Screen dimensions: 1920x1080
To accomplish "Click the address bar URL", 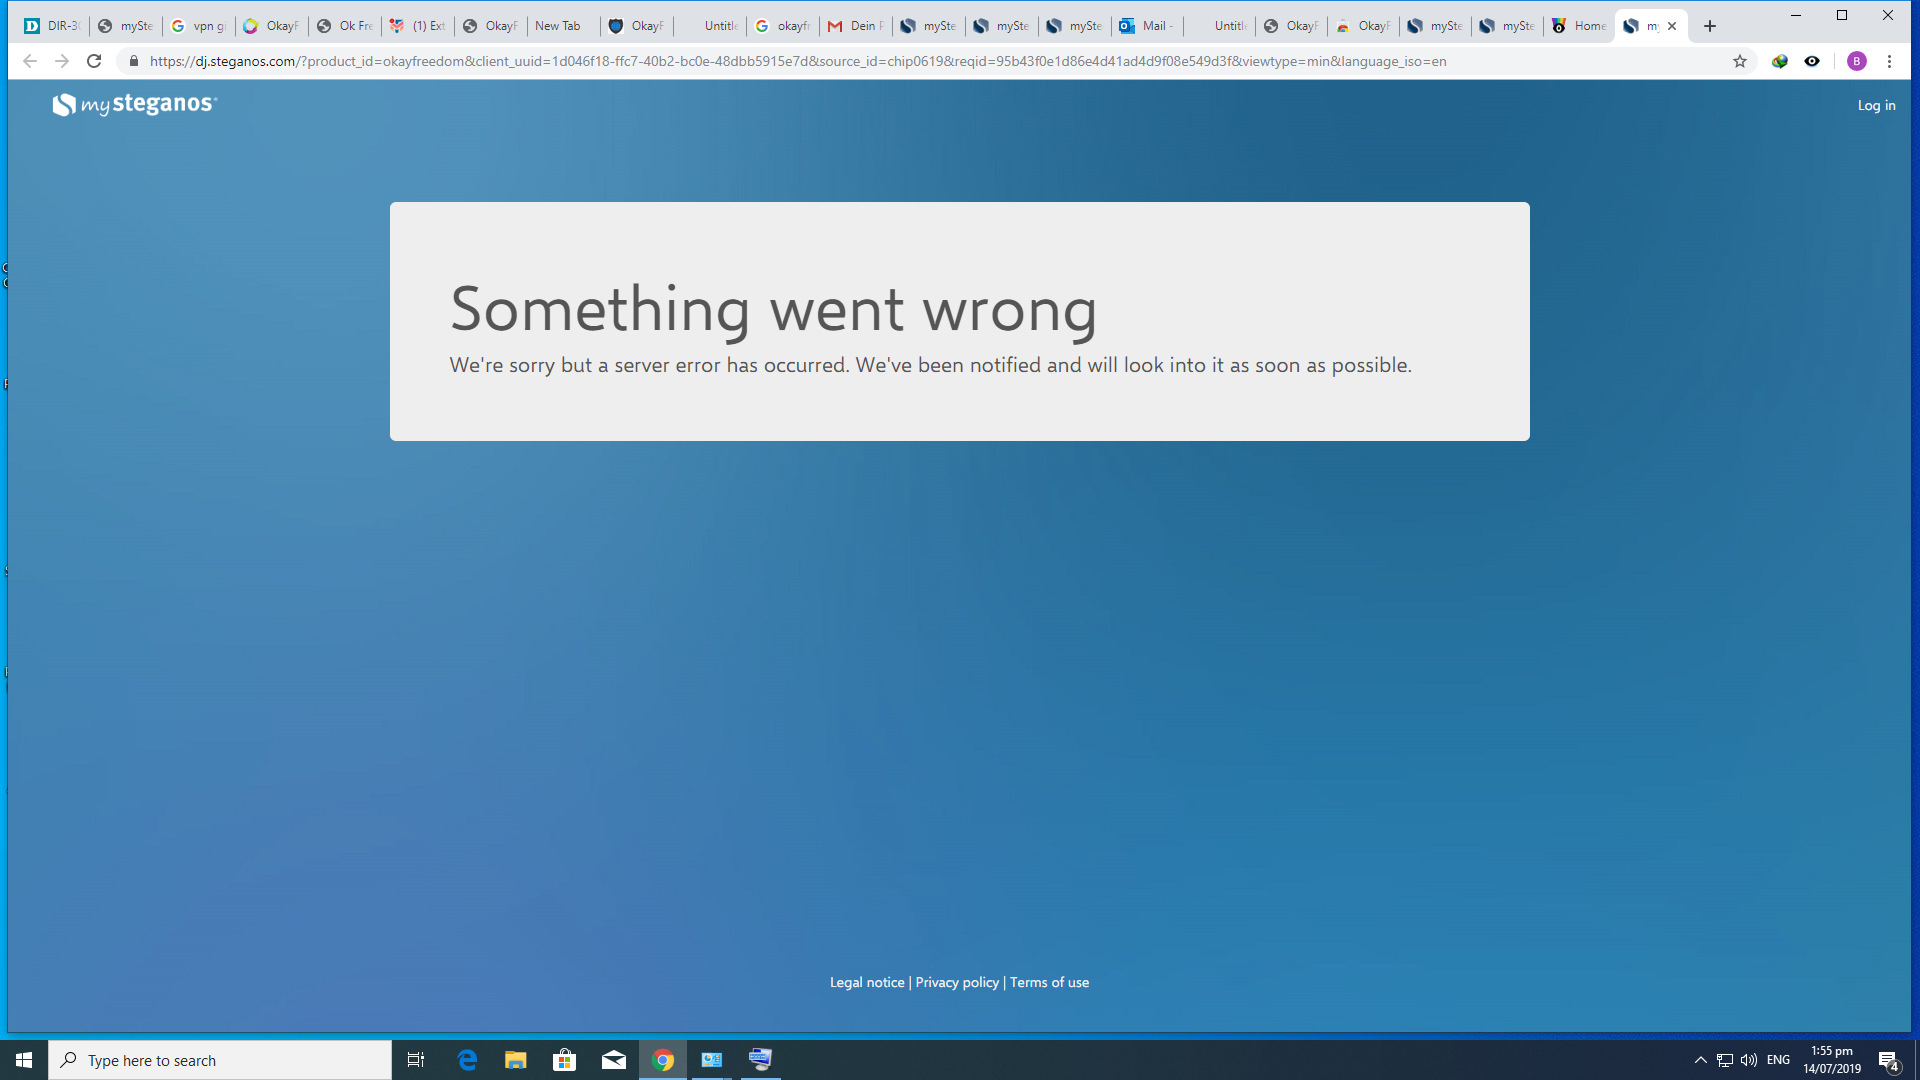I will 800,61.
